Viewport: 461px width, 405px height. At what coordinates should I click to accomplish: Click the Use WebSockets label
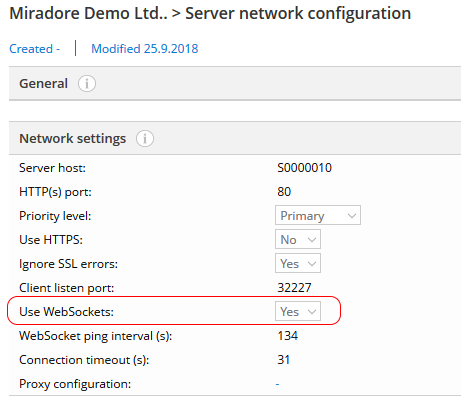click(66, 312)
